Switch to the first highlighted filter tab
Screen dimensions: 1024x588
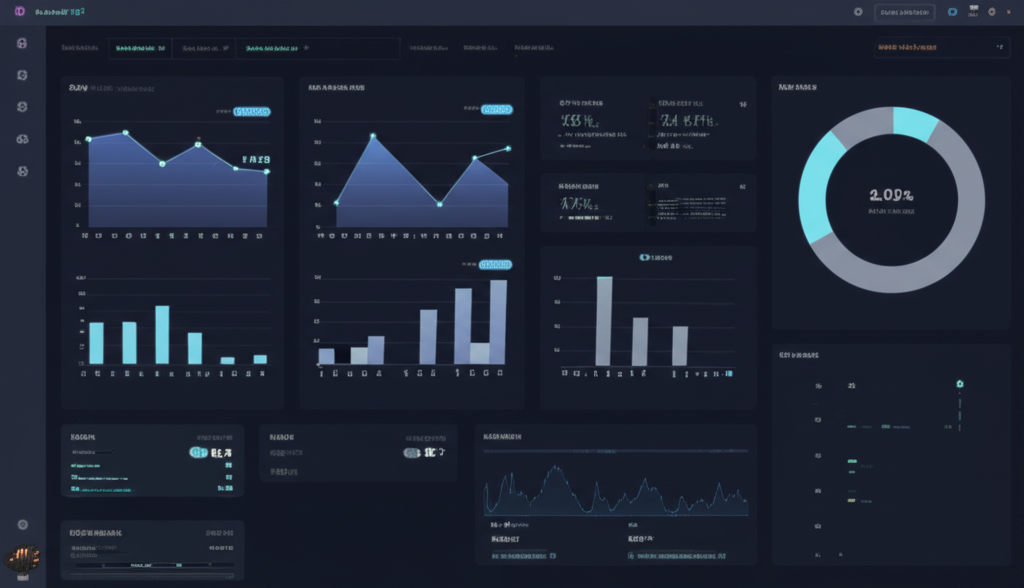click(140, 46)
